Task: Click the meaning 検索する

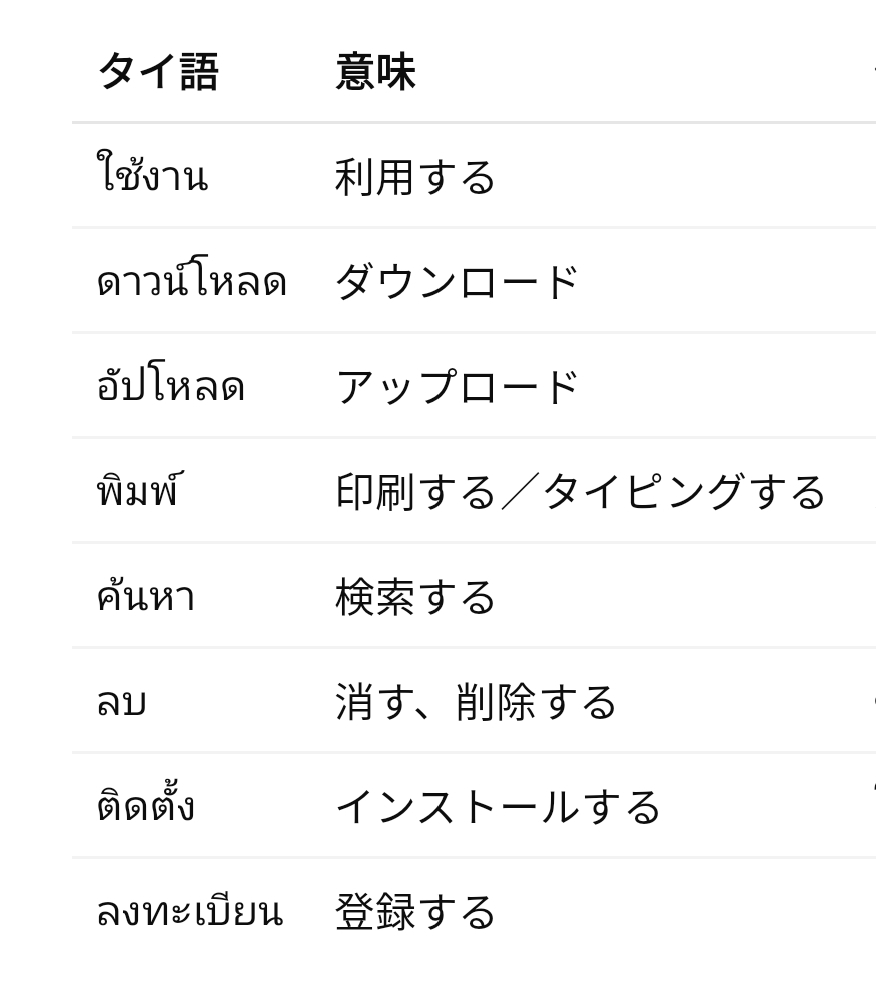Action: 415,597
